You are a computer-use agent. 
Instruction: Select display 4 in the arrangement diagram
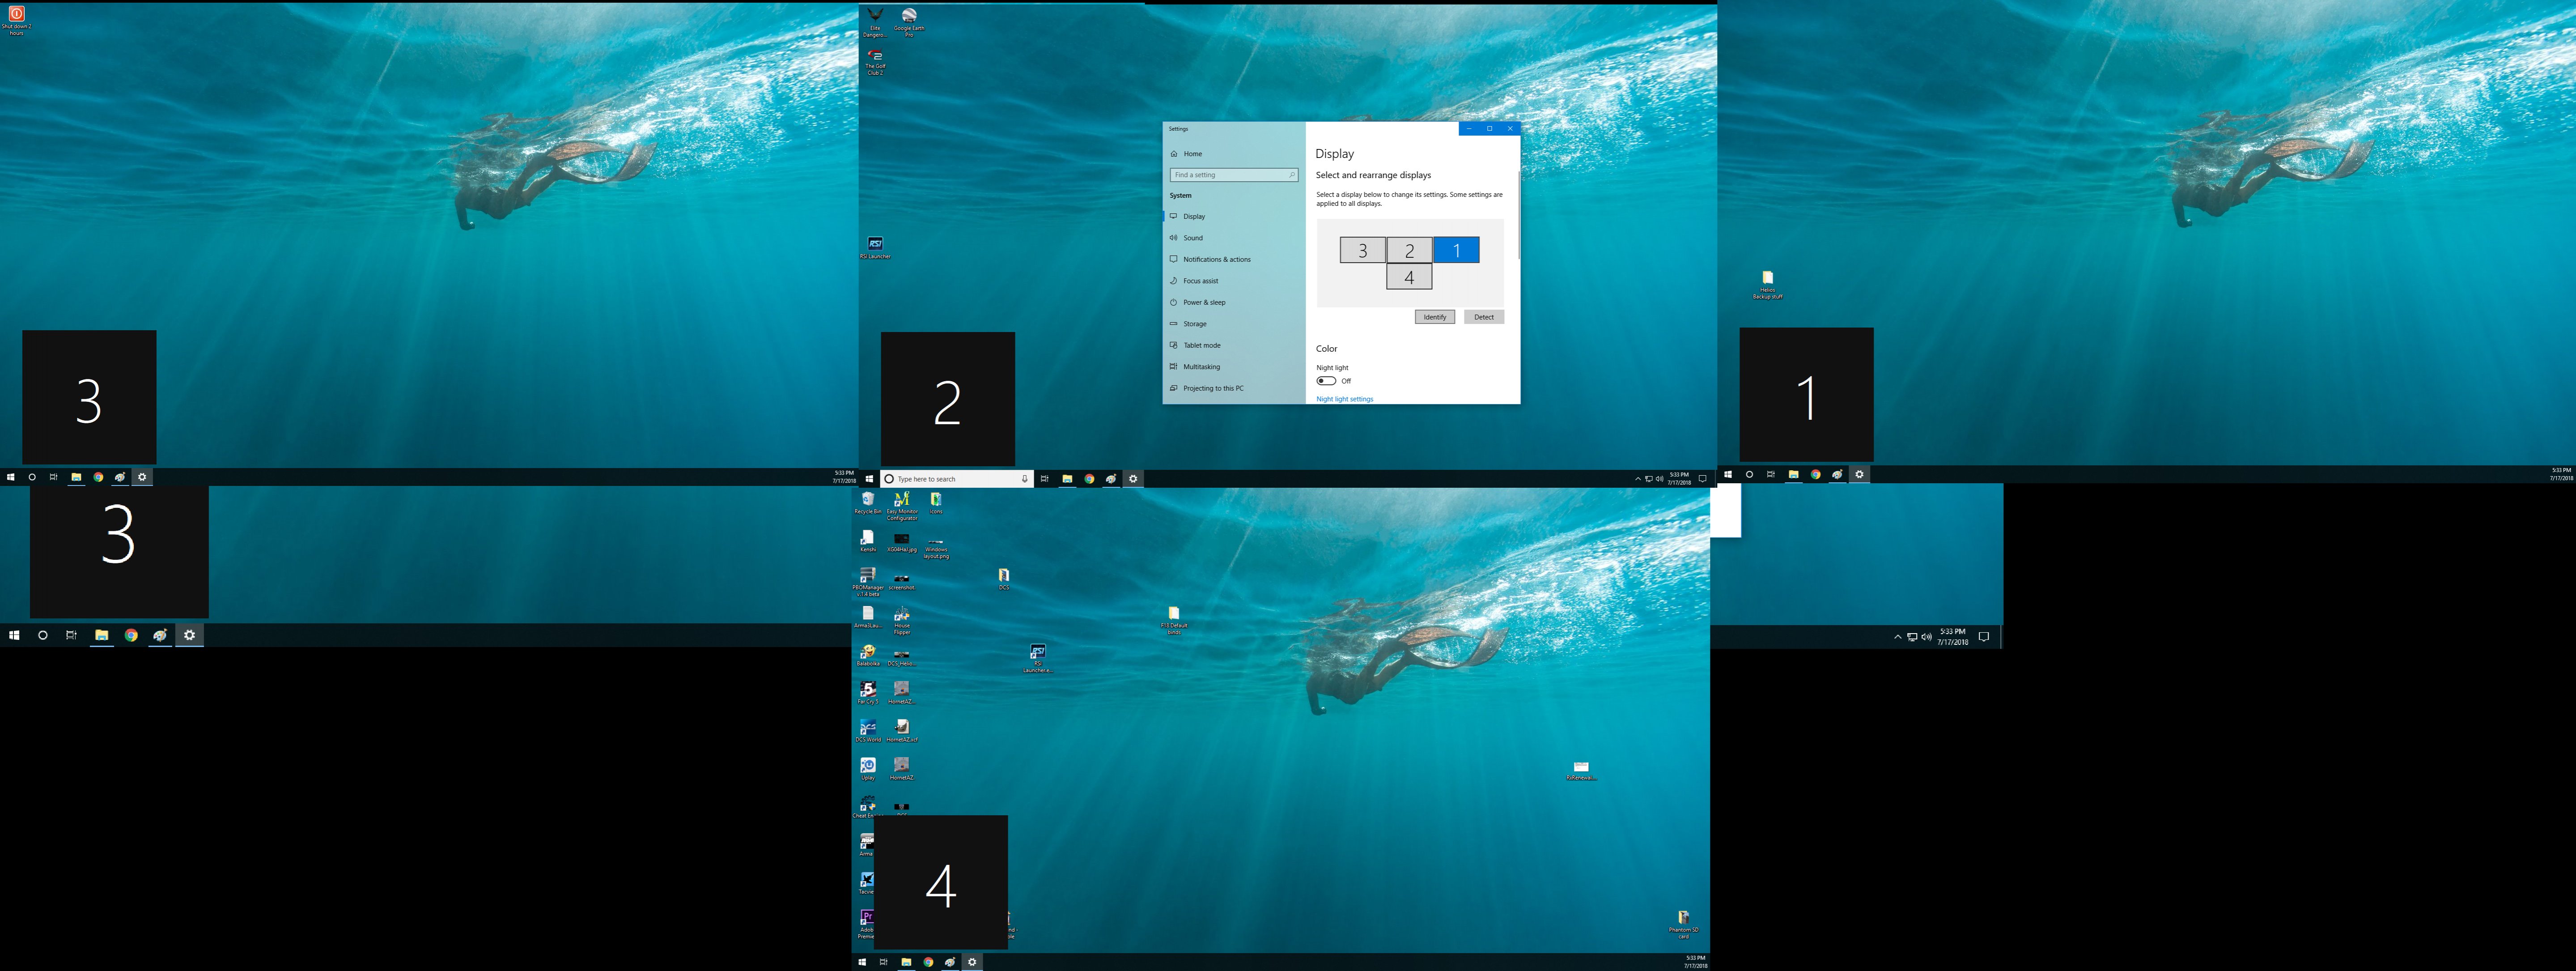click(x=1409, y=277)
